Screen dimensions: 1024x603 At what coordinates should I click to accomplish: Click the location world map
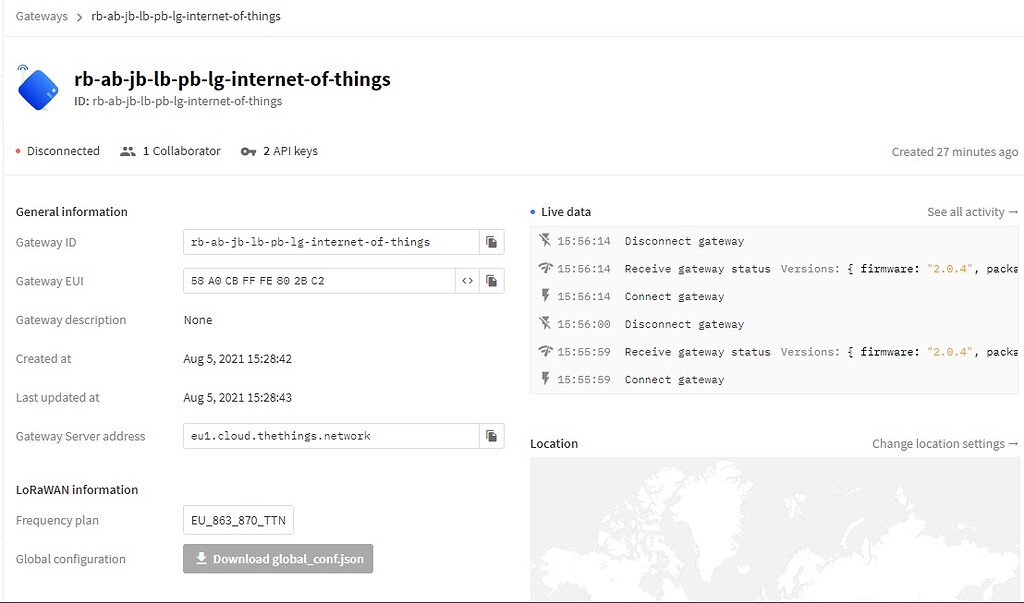(775, 530)
